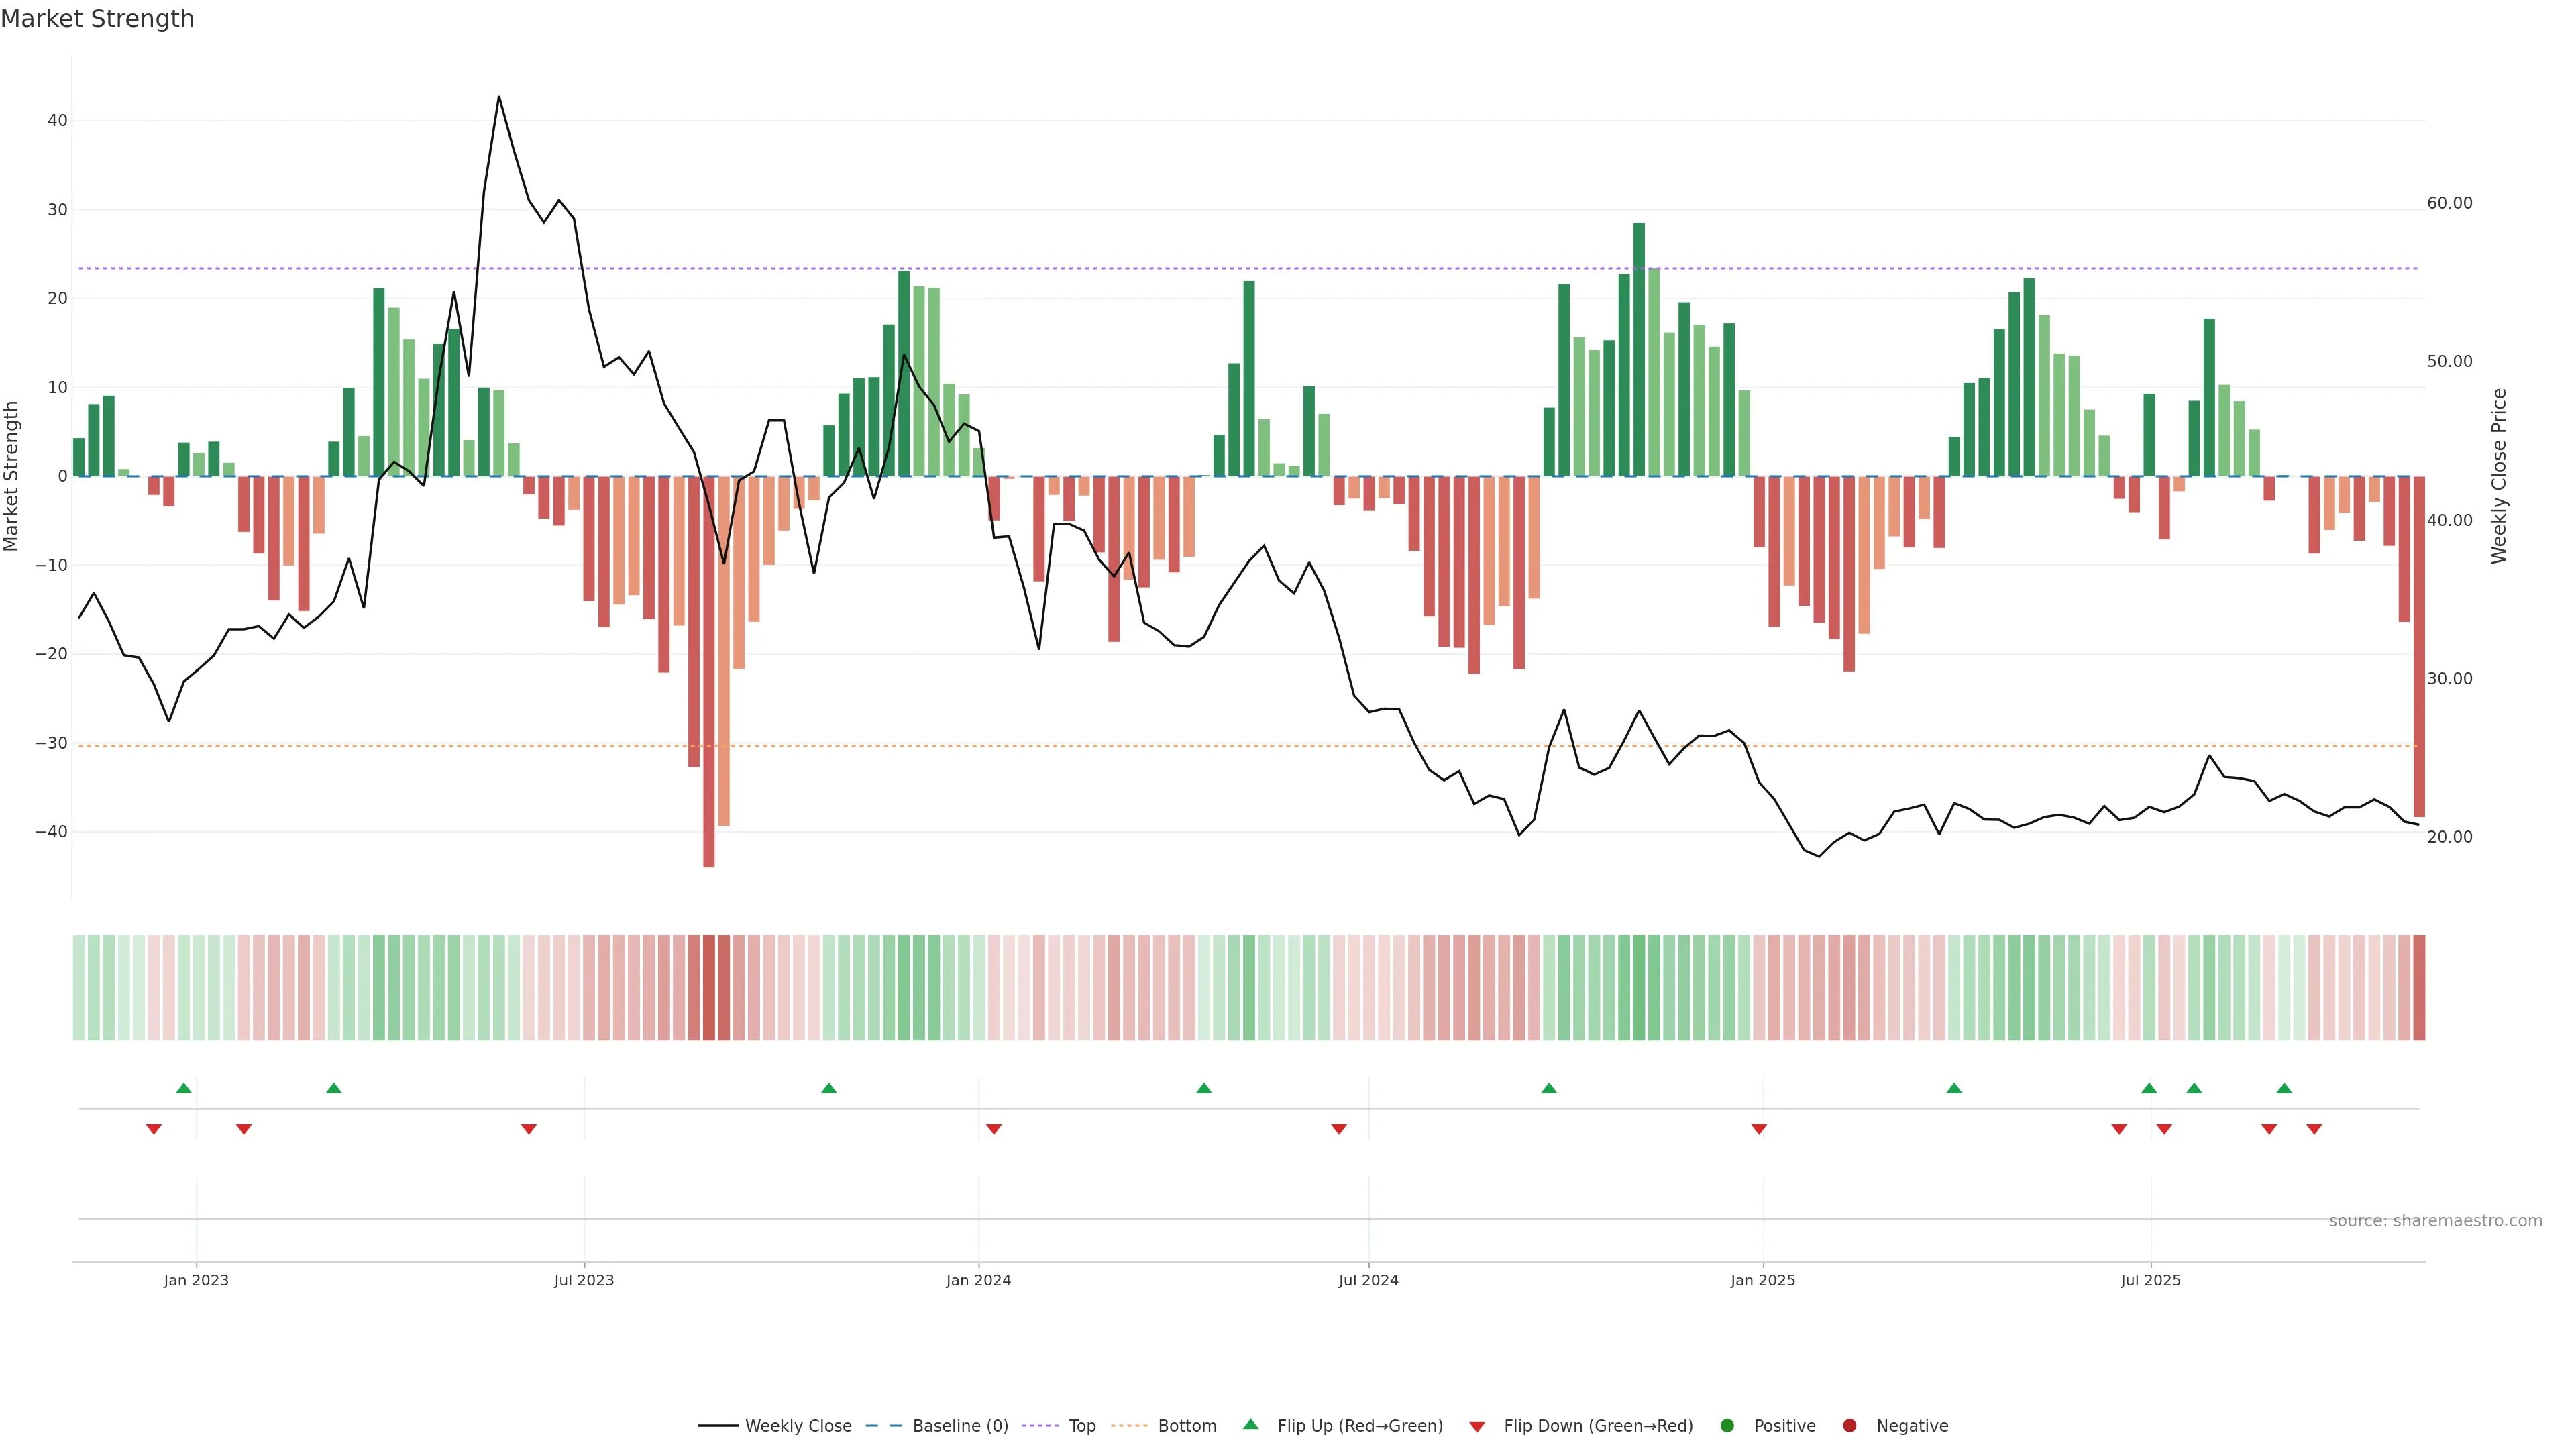Click the first green flip-up marker
2576x1449 pixels.
tap(184, 1088)
